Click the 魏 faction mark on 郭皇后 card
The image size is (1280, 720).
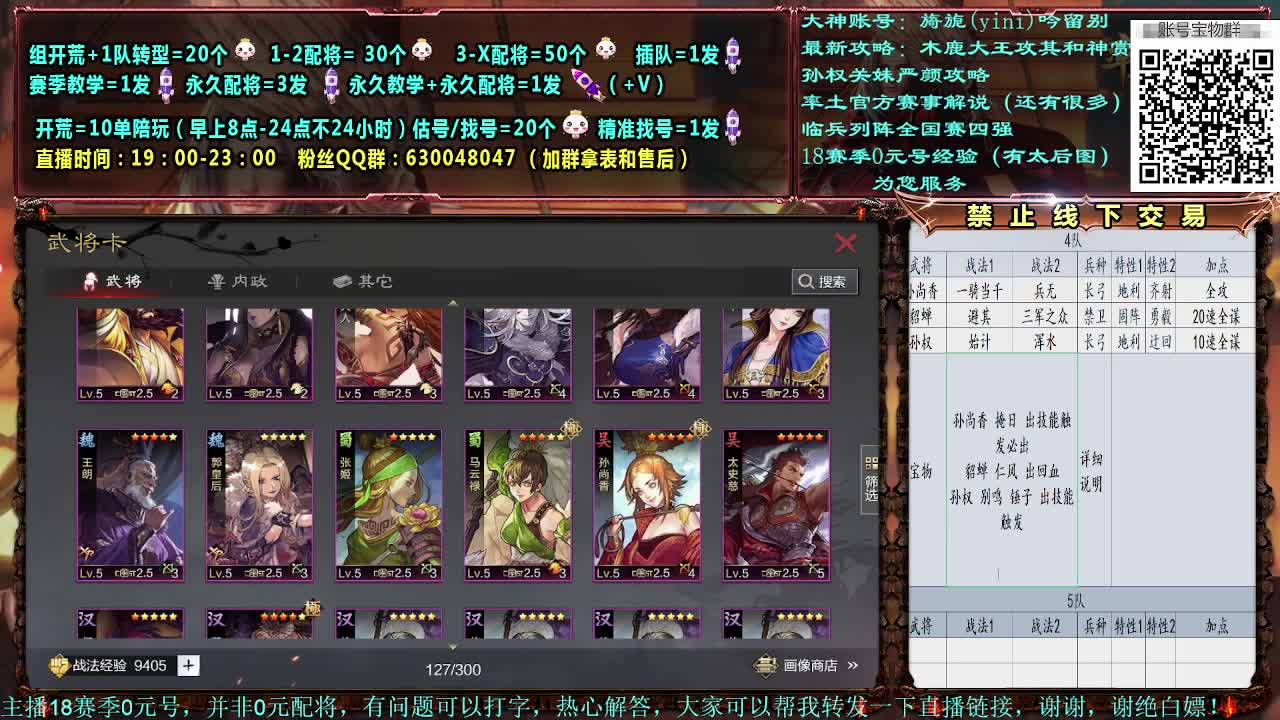coord(216,440)
